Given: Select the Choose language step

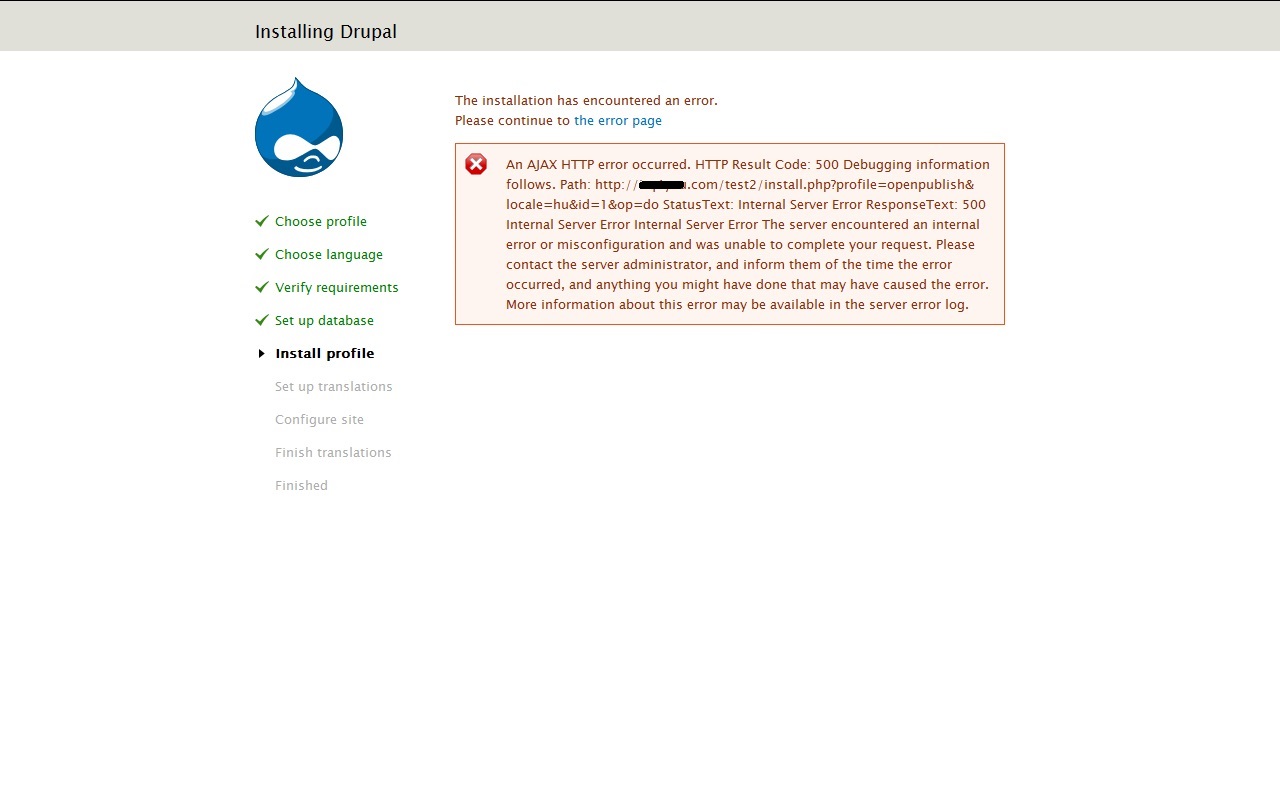Looking at the screenshot, I should [329, 255].
